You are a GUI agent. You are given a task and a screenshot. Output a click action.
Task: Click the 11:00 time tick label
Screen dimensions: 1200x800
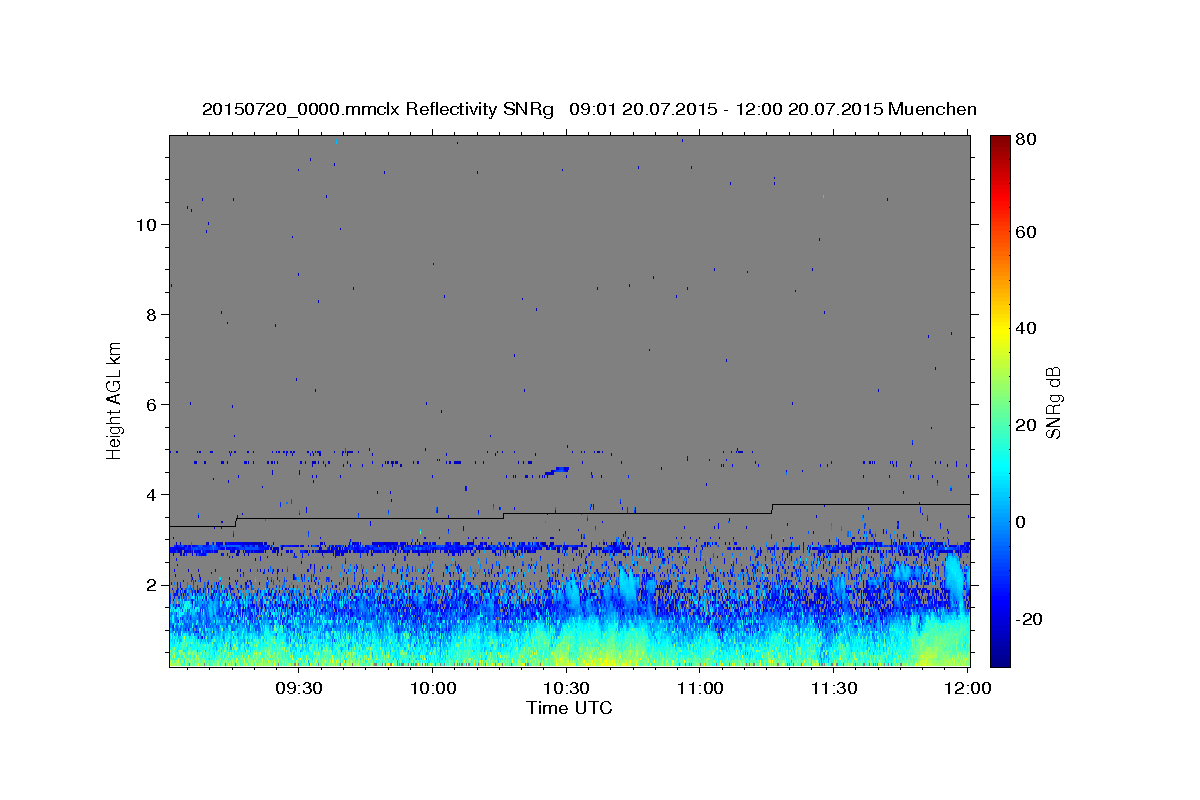pyautogui.click(x=700, y=689)
